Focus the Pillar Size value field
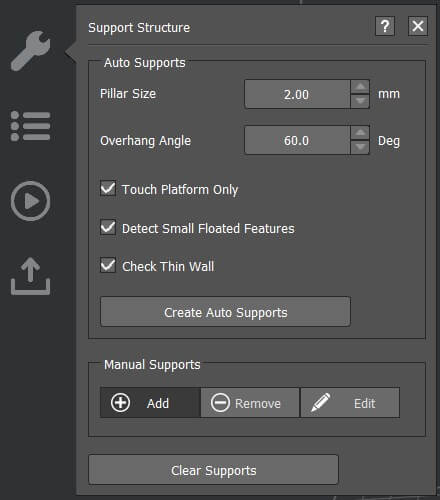The height and width of the screenshot is (500, 440). (297, 94)
